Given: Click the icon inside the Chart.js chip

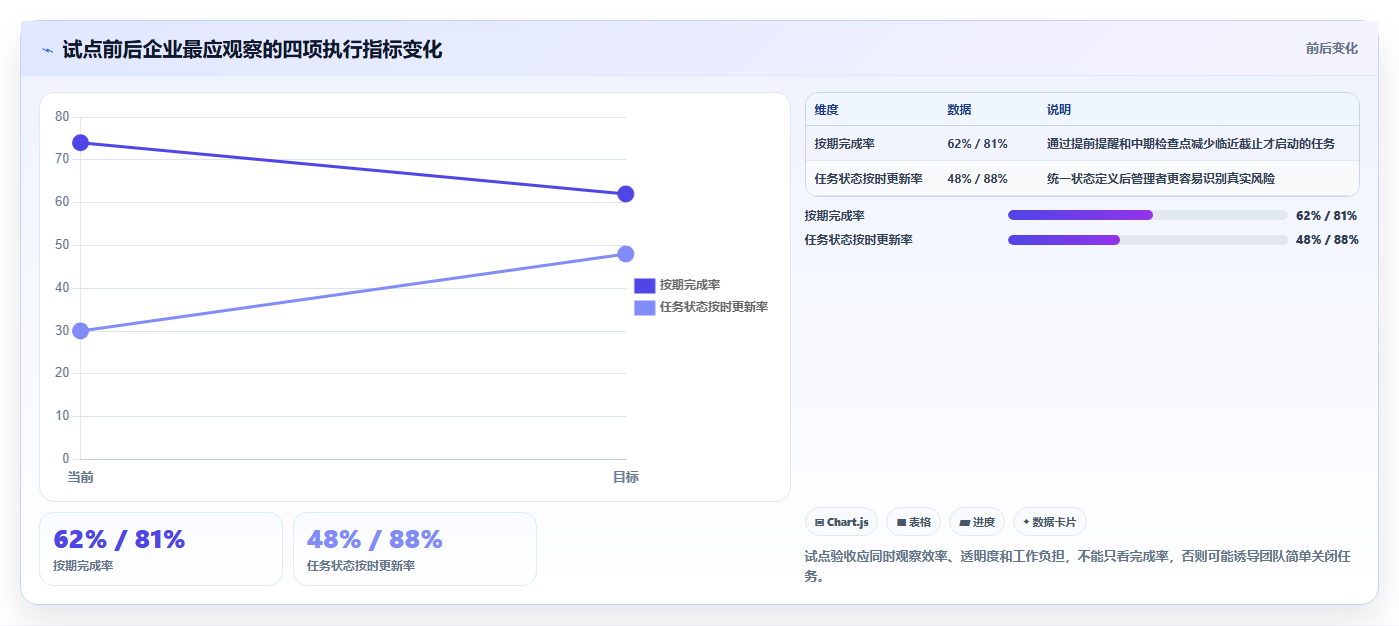Looking at the screenshot, I should point(819,522).
